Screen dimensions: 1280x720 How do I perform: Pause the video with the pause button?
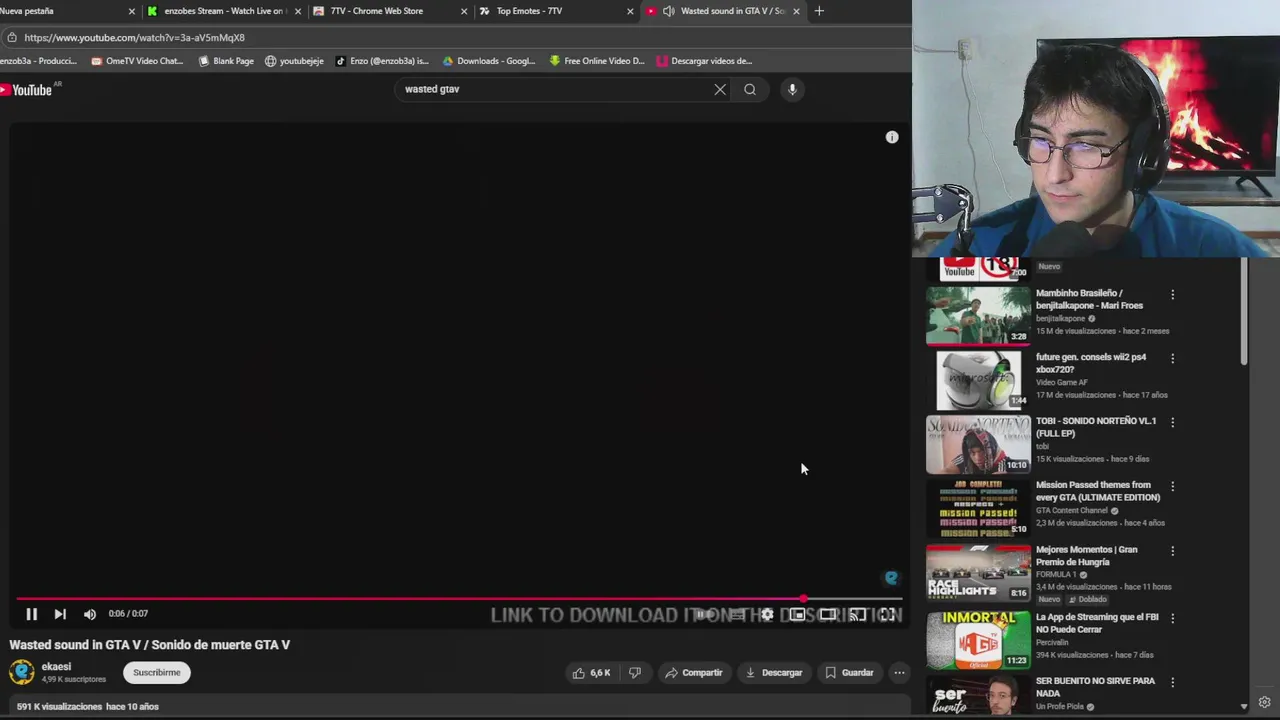coord(31,614)
